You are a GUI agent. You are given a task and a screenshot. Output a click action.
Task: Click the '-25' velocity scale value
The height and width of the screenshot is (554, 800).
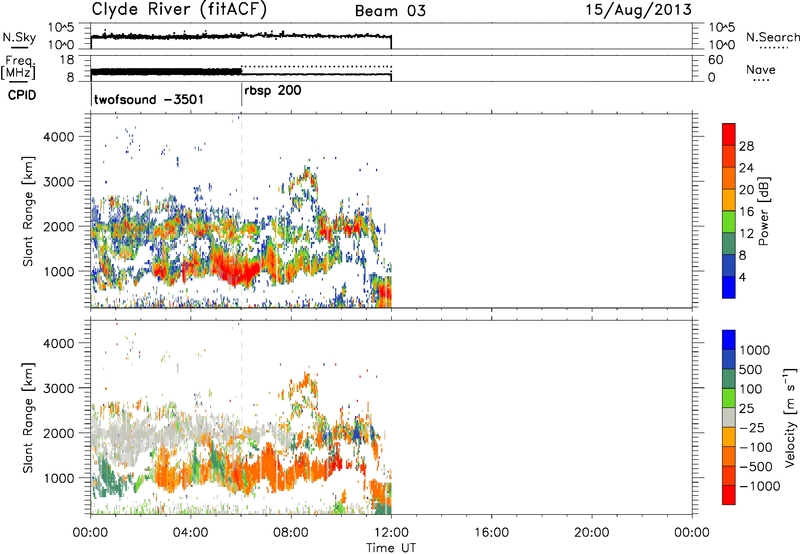point(754,428)
